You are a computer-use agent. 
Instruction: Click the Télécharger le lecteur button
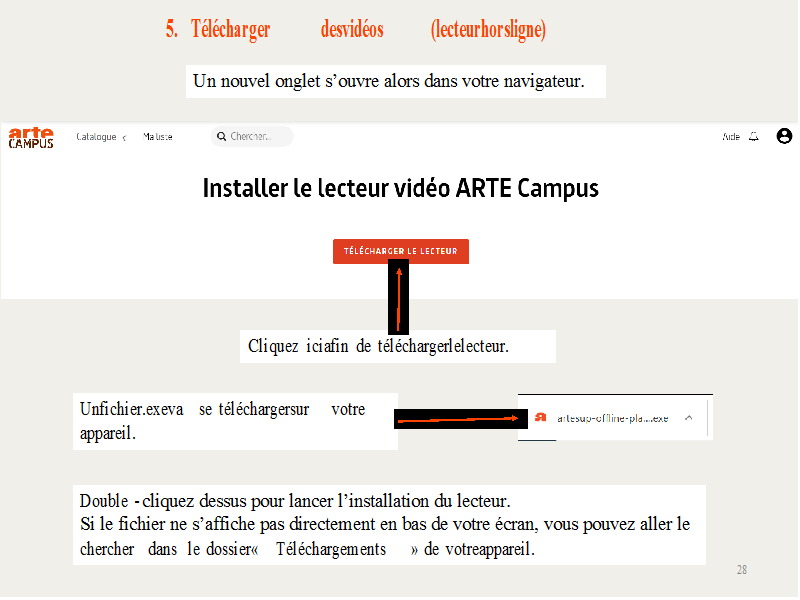pos(400,251)
